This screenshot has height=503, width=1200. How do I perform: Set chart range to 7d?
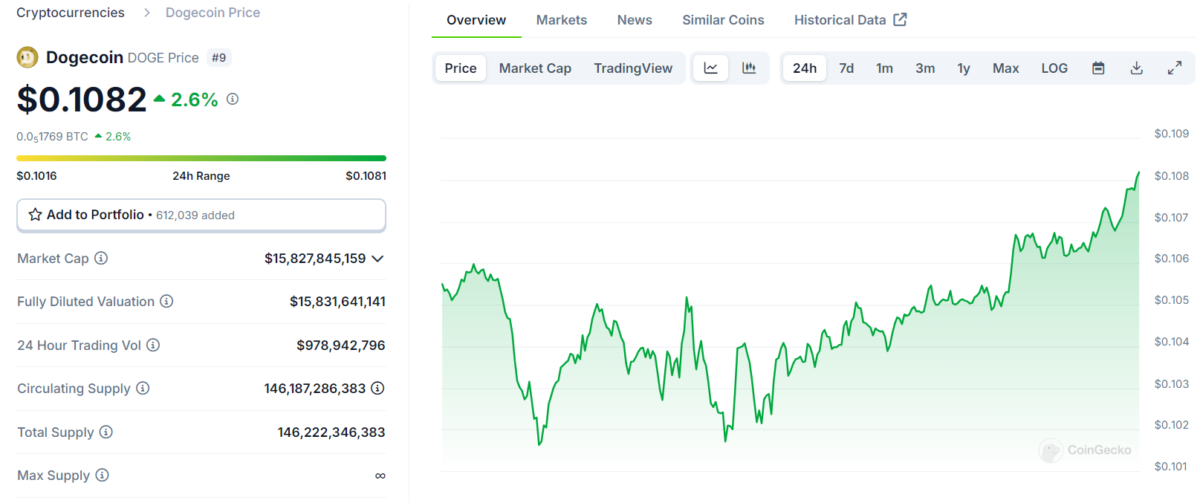(846, 68)
